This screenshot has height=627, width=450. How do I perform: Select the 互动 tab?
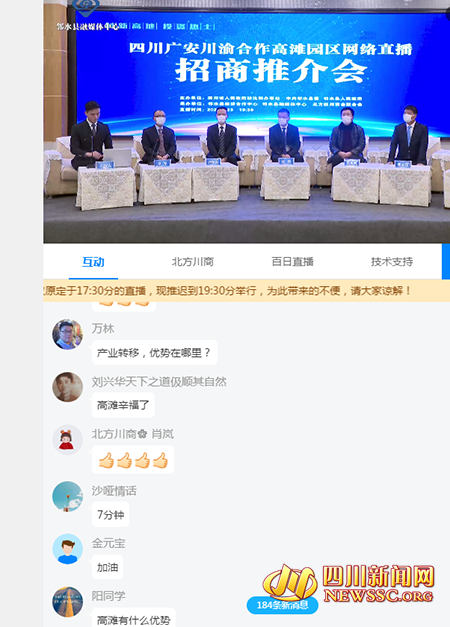[x=93, y=262]
